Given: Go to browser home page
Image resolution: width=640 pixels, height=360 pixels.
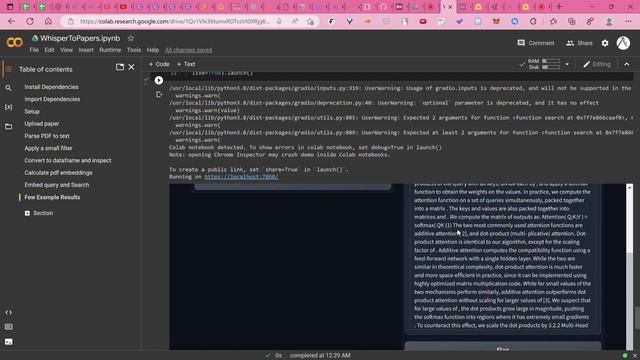Looking at the screenshot, I should (x=48, y=21).
